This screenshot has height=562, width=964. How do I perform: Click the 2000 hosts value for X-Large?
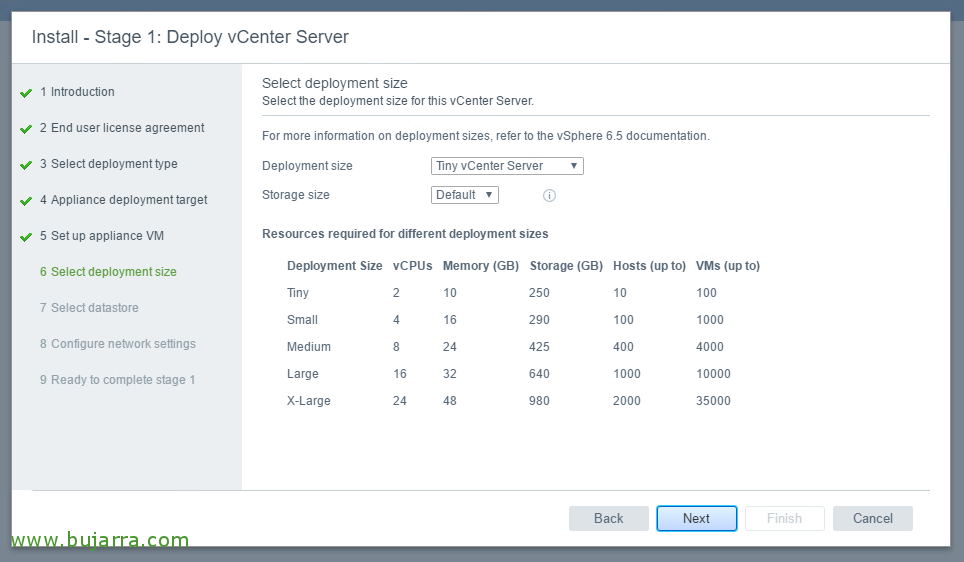(626, 401)
